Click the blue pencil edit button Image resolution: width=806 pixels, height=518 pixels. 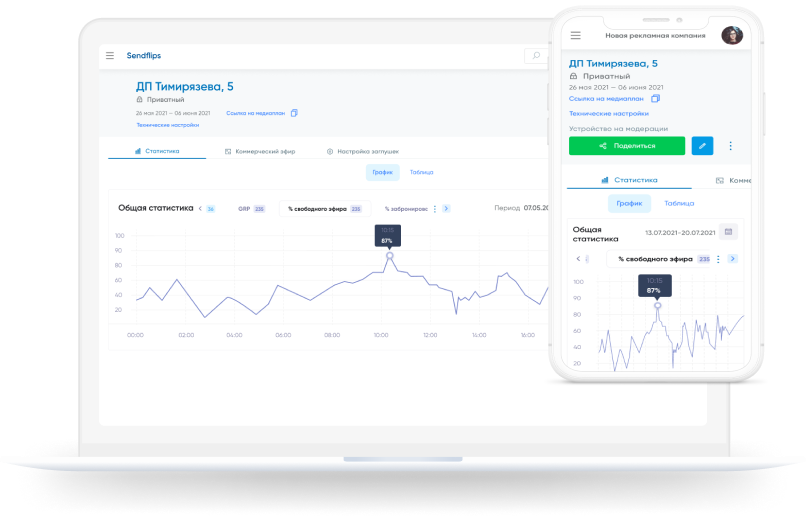point(703,146)
